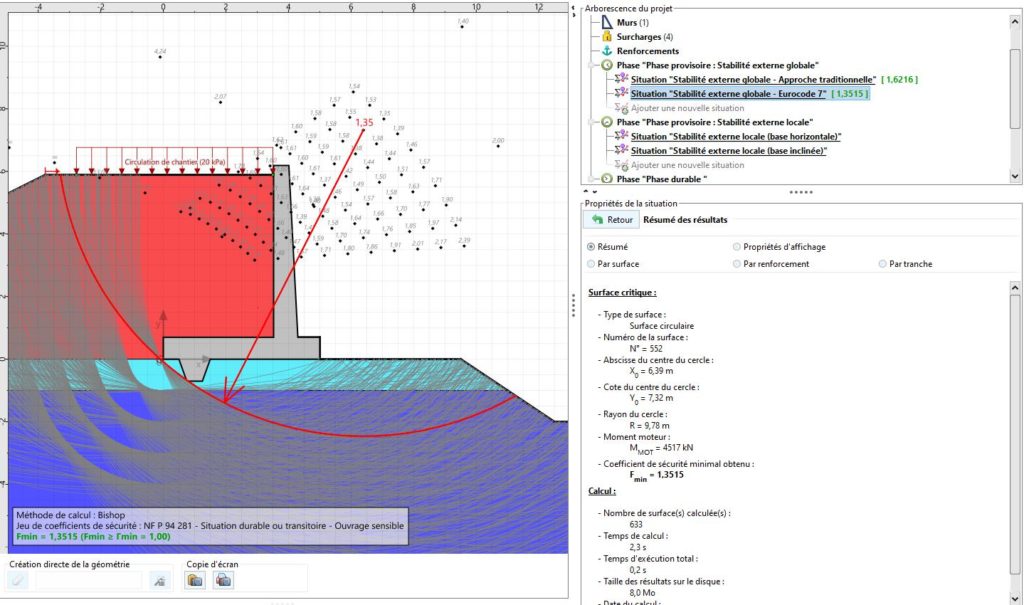Screen dimensions: 1024x605
Task: Select the Par renforcement radio button
Action: click(737, 264)
